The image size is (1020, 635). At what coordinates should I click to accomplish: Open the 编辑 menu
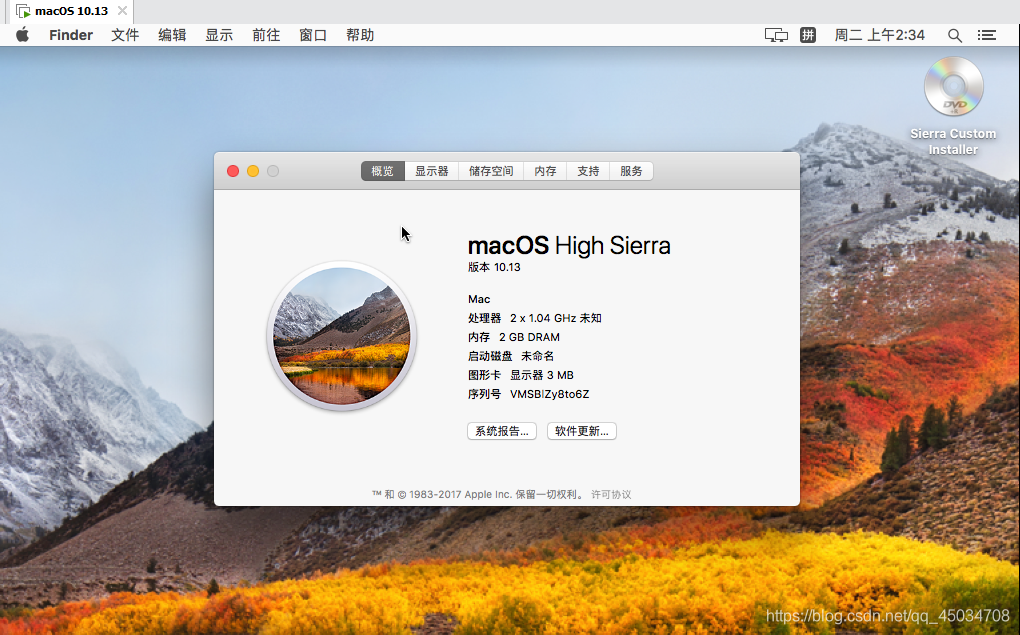(x=172, y=35)
